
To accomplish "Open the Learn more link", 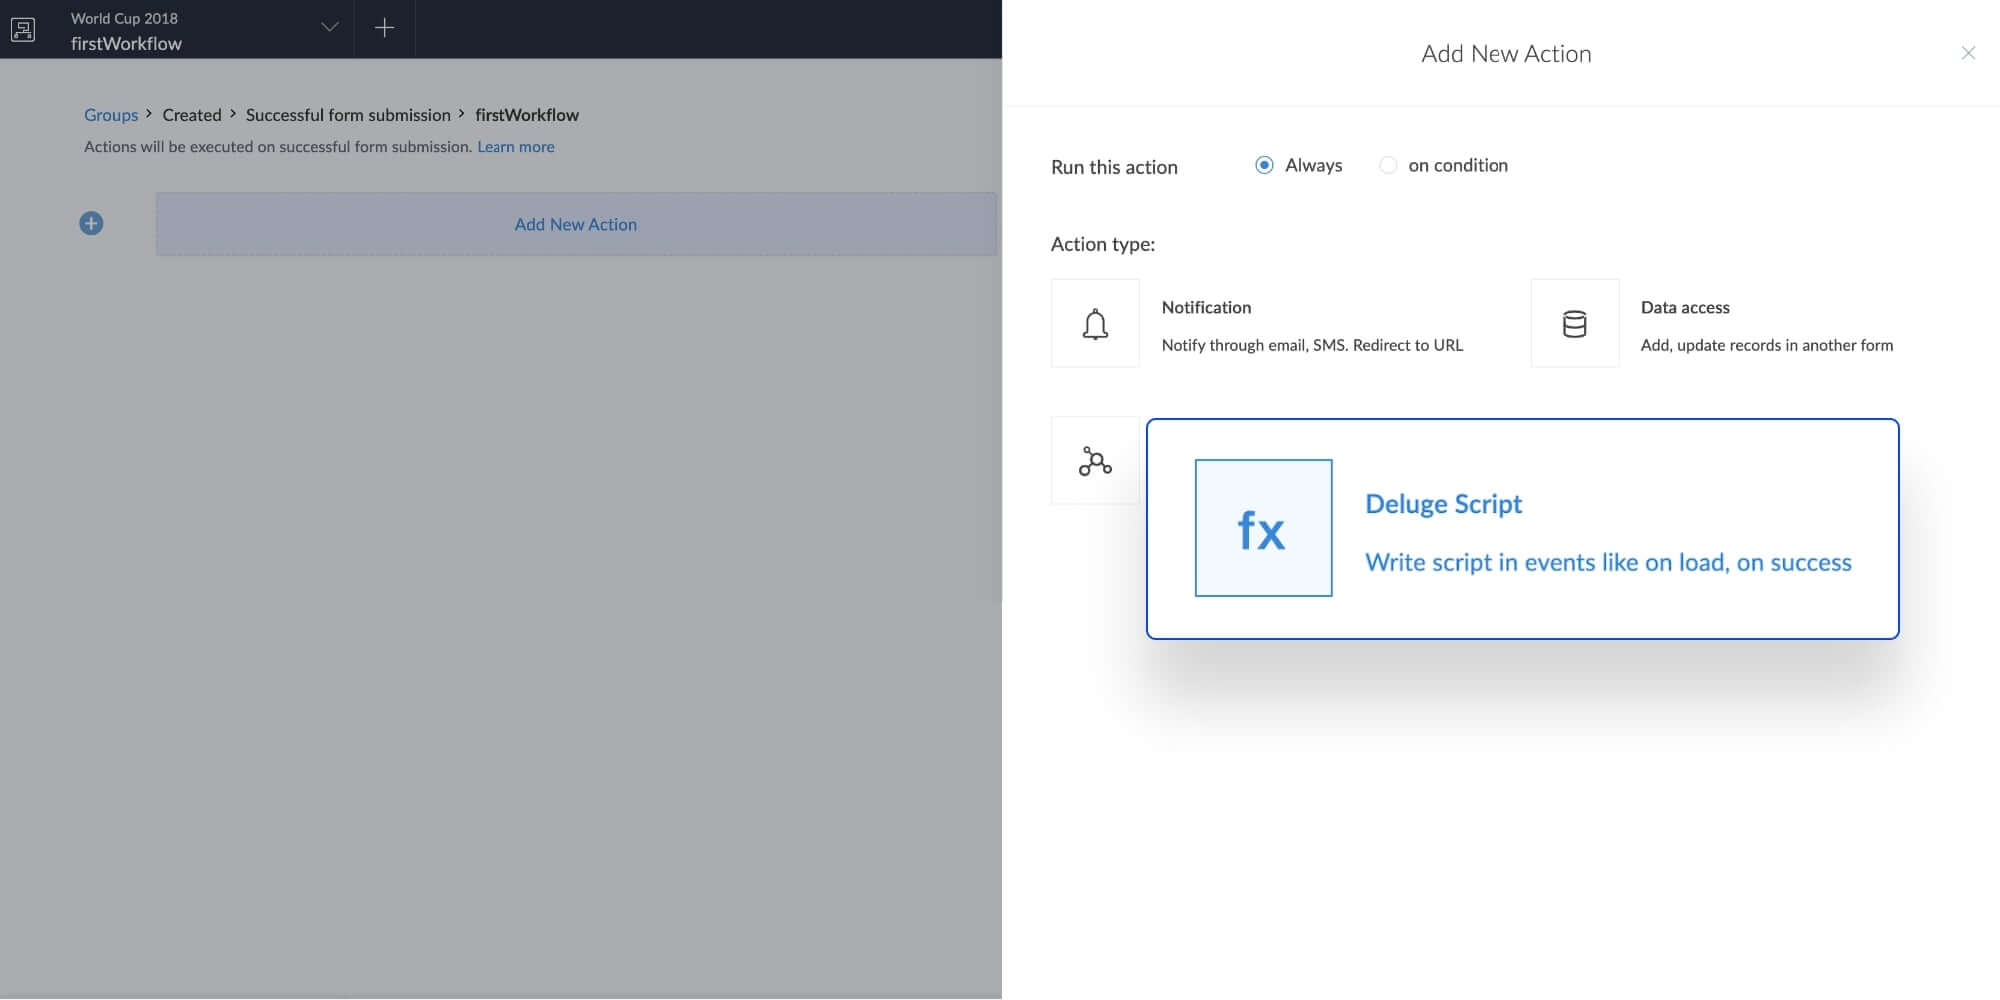I will tap(515, 147).
